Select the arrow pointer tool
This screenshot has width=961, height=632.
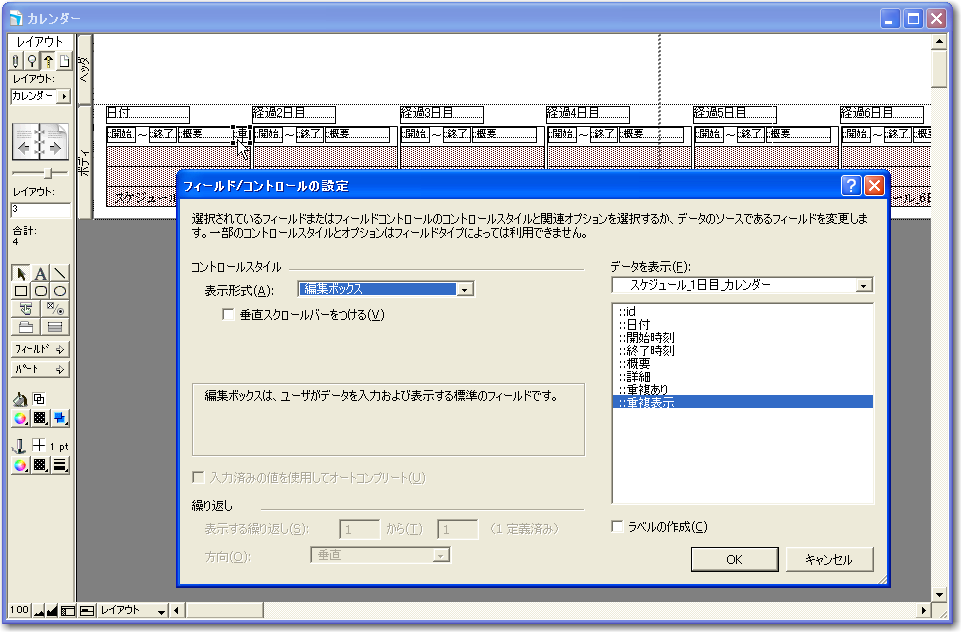[21, 273]
